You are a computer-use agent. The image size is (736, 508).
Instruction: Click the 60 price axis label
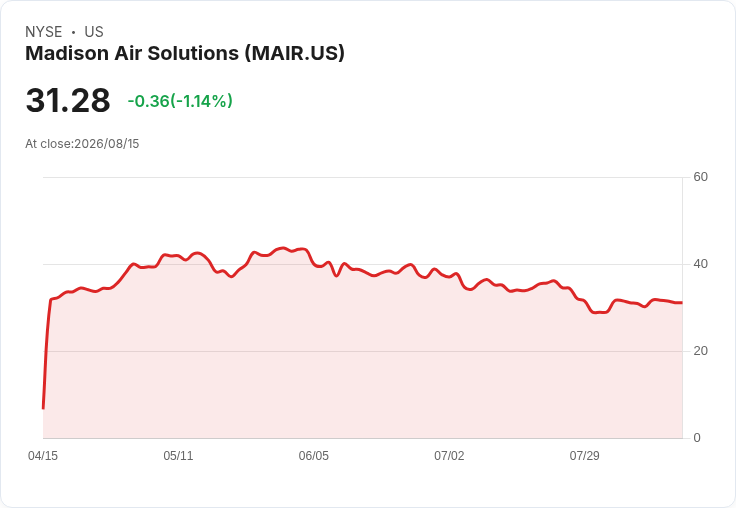coord(700,177)
